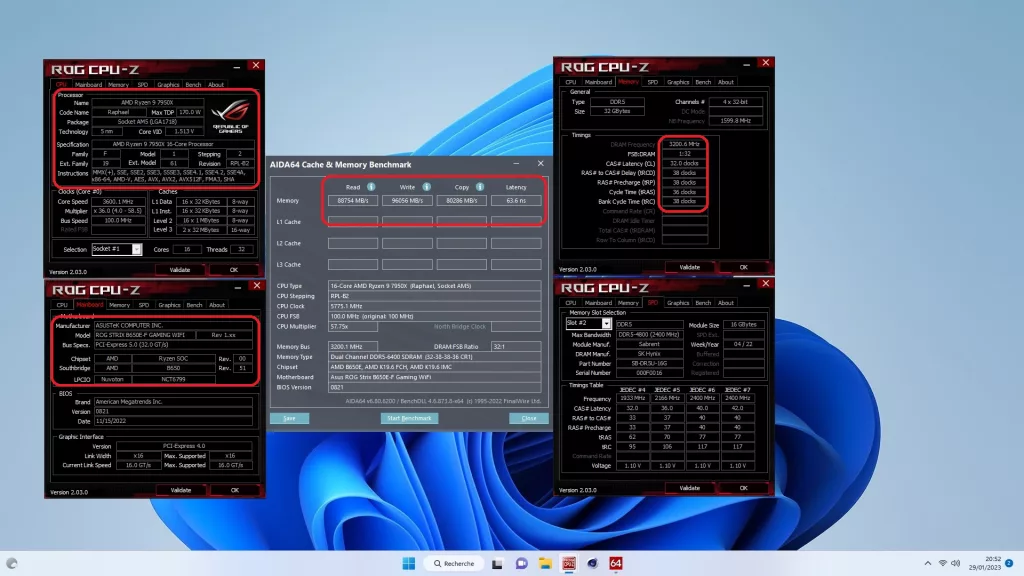Open Microsoft Teams chat from taskbar
This screenshot has height=576, width=1024.
point(521,563)
